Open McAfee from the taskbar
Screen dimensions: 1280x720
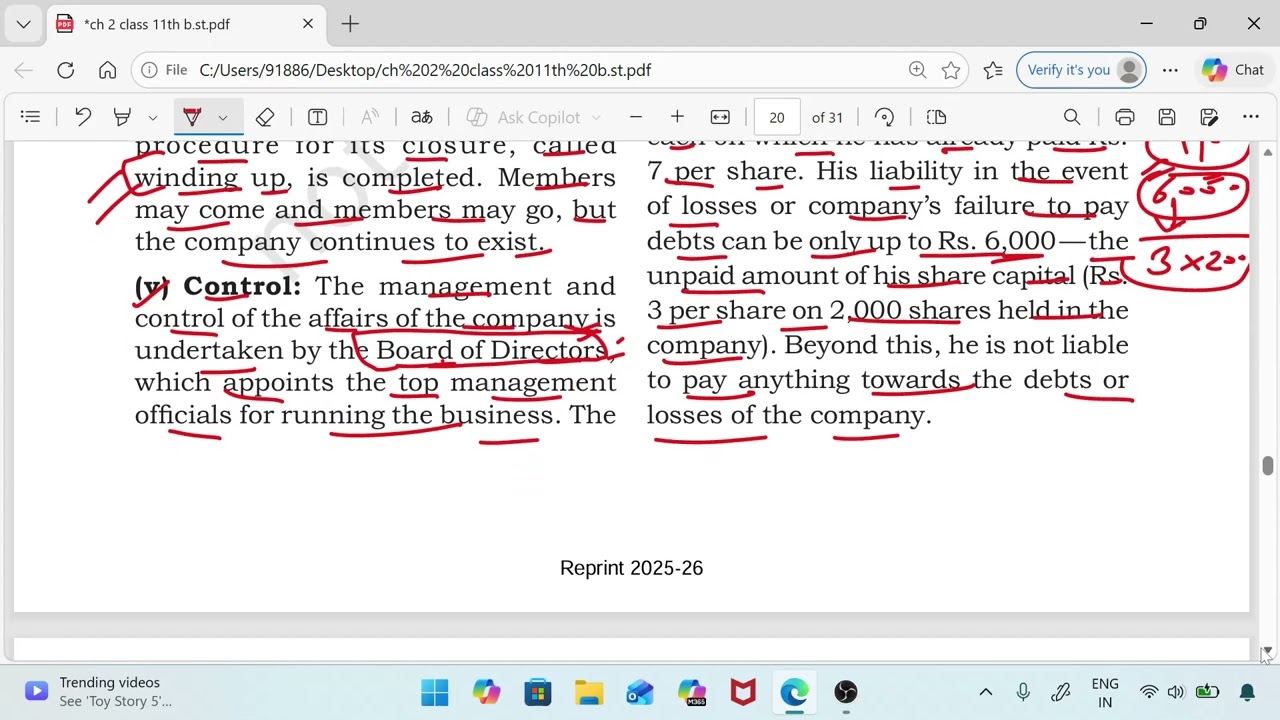(743, 692)
